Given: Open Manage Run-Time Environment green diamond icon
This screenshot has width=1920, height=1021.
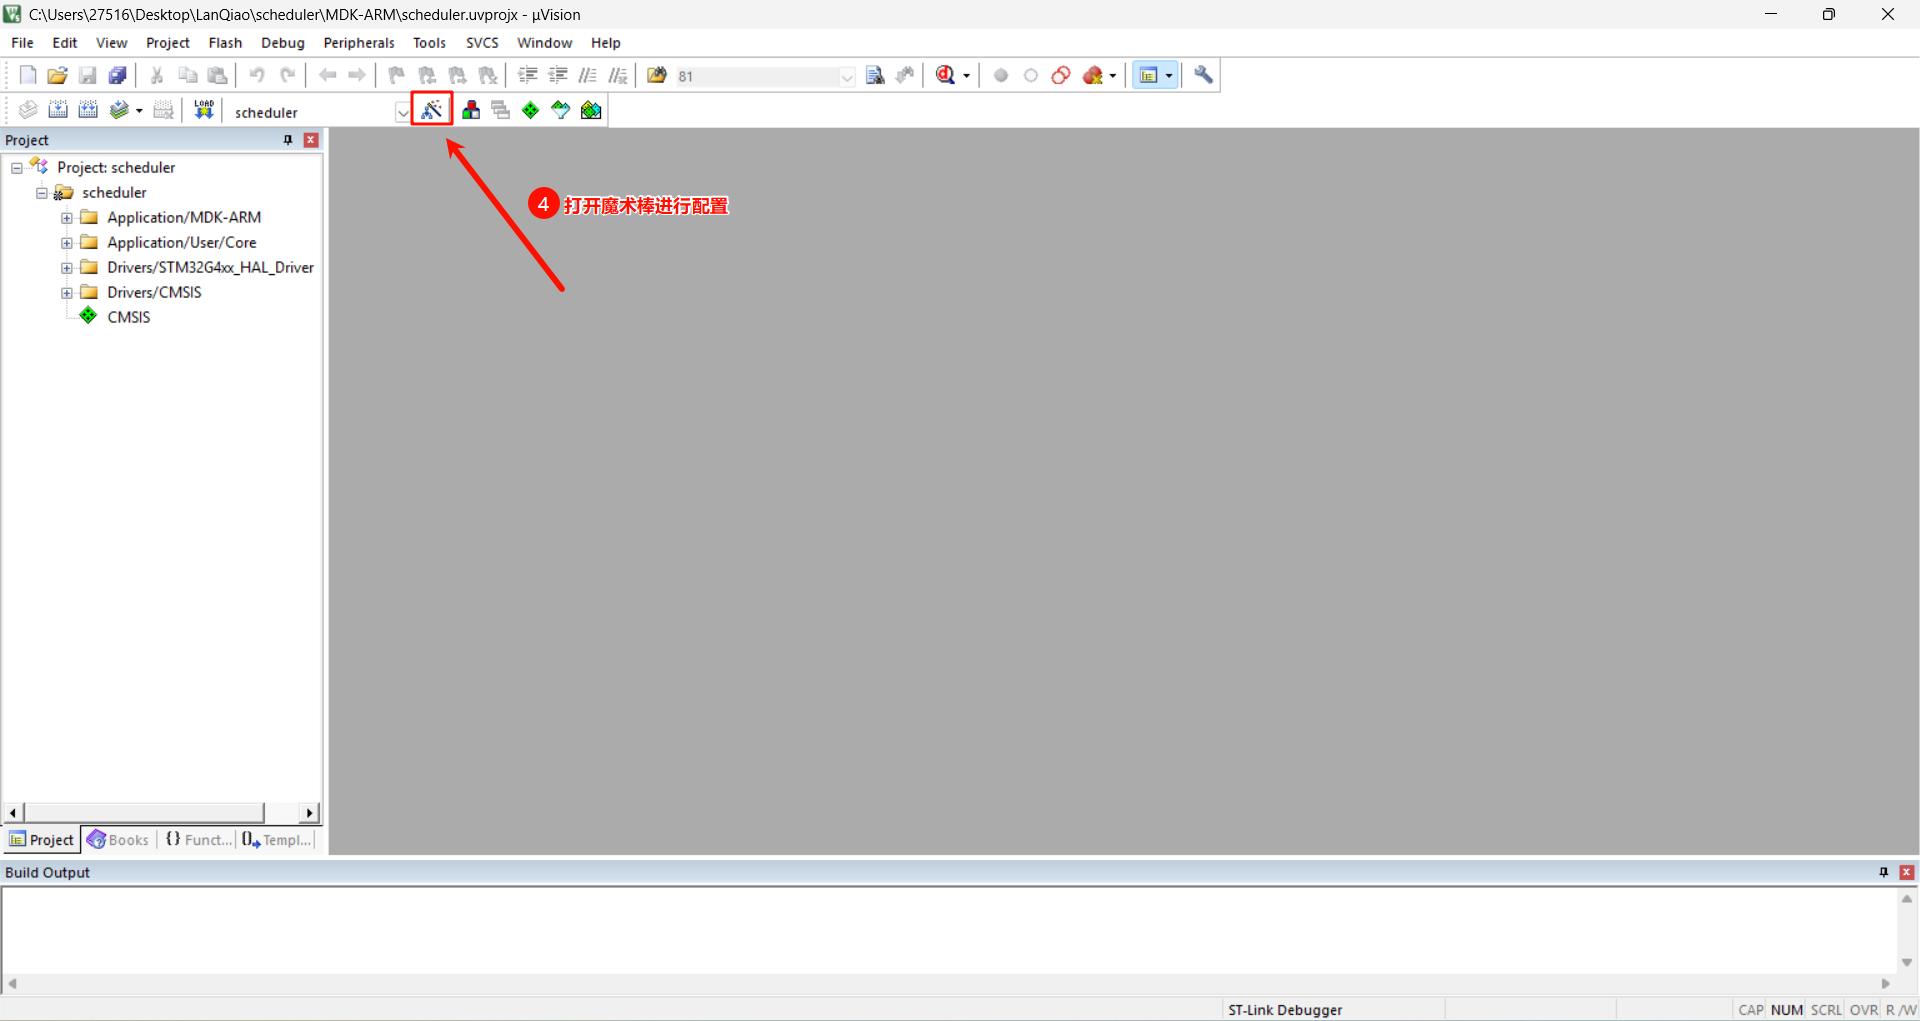Looking at the screenshot, I should [x=531, y=110].
